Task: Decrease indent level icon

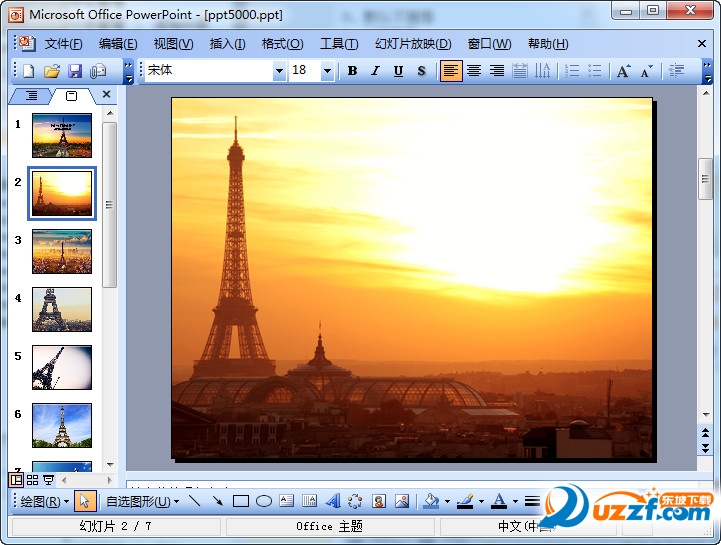Action: point(676,71)
